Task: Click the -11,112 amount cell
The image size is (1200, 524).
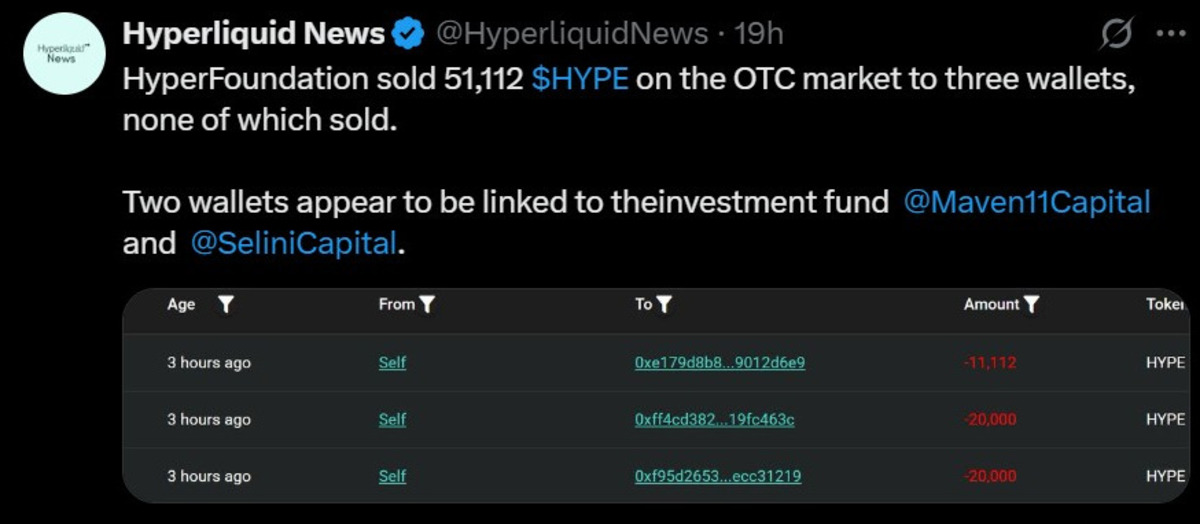Action: pyautogui.click(x=990, y=363)
